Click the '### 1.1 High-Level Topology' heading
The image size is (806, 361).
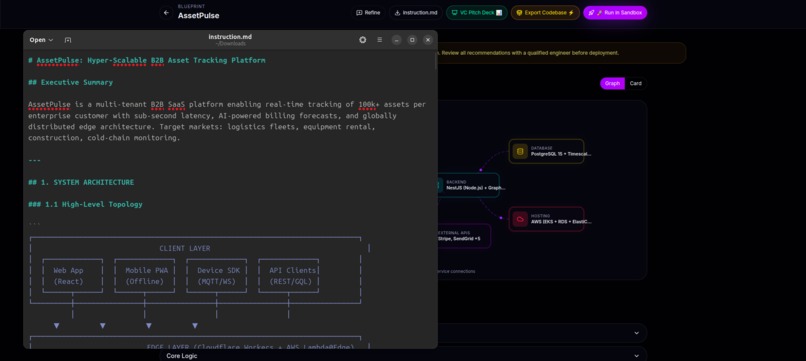click(85, 204)
